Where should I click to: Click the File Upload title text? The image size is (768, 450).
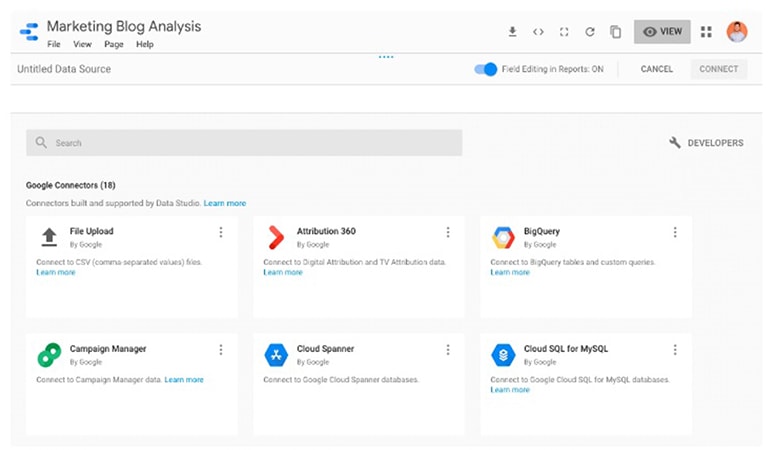92,231
